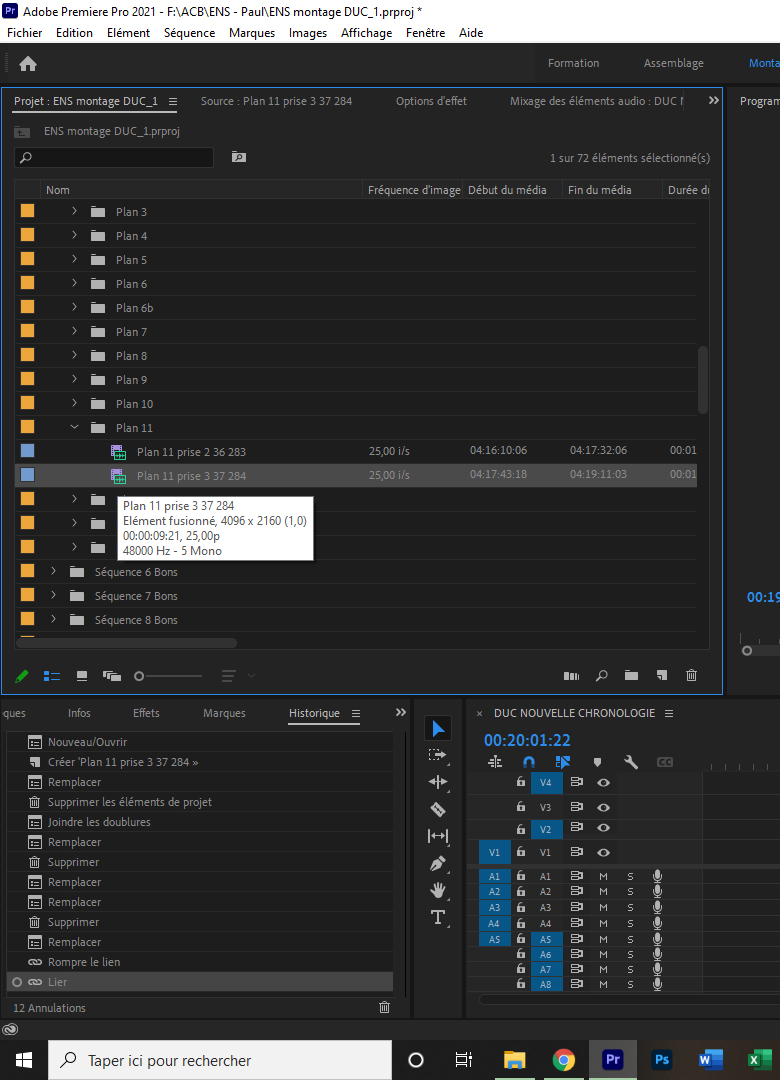Collapse the Plan 11 bin
This screenshot has height=1080, width=780.
[x=74, y=427]
